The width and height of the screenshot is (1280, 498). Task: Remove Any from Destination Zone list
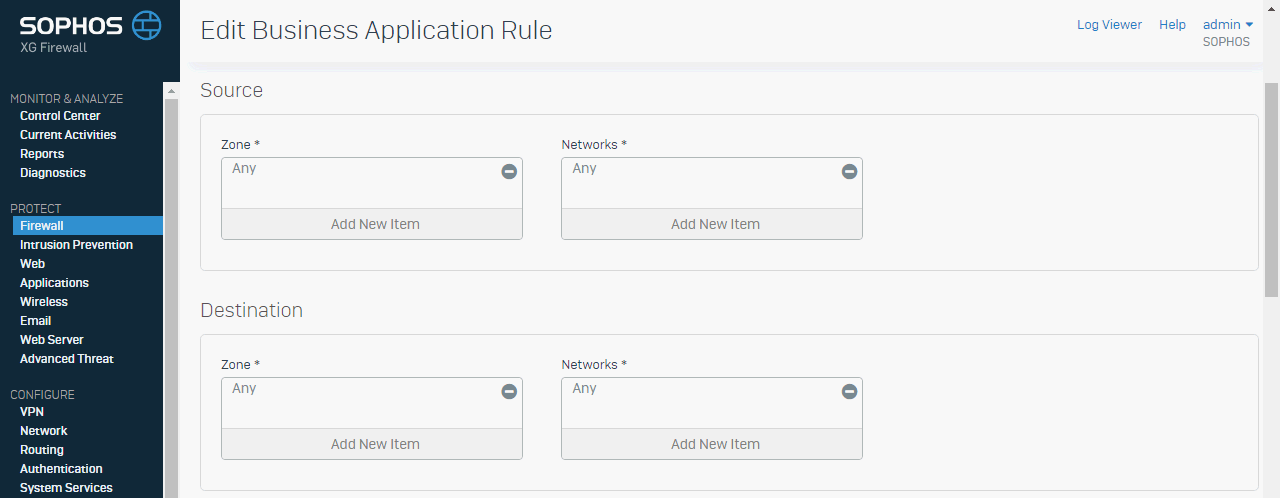509,391
